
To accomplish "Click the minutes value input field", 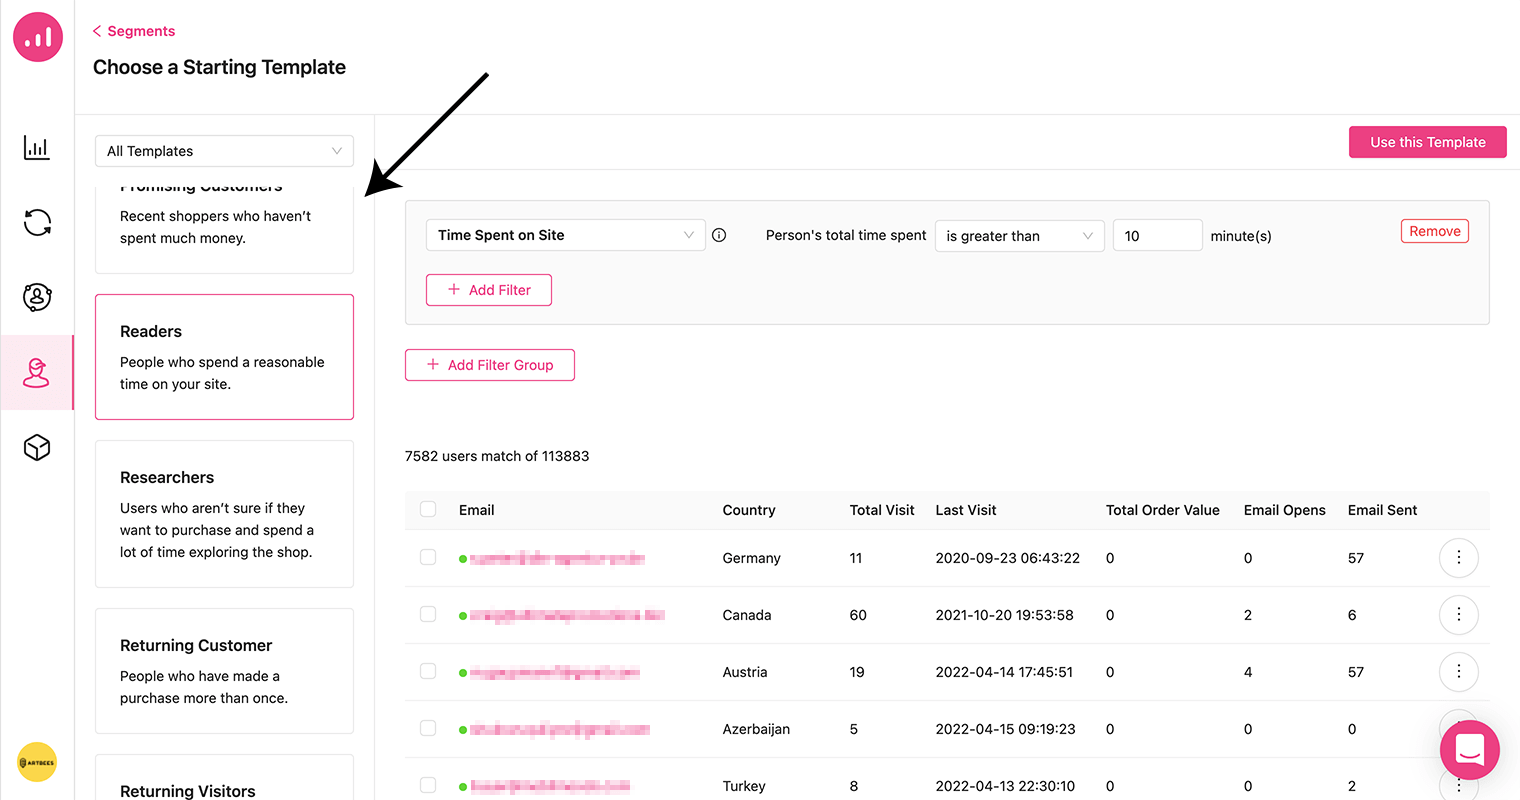I will tap(1157, 236).
